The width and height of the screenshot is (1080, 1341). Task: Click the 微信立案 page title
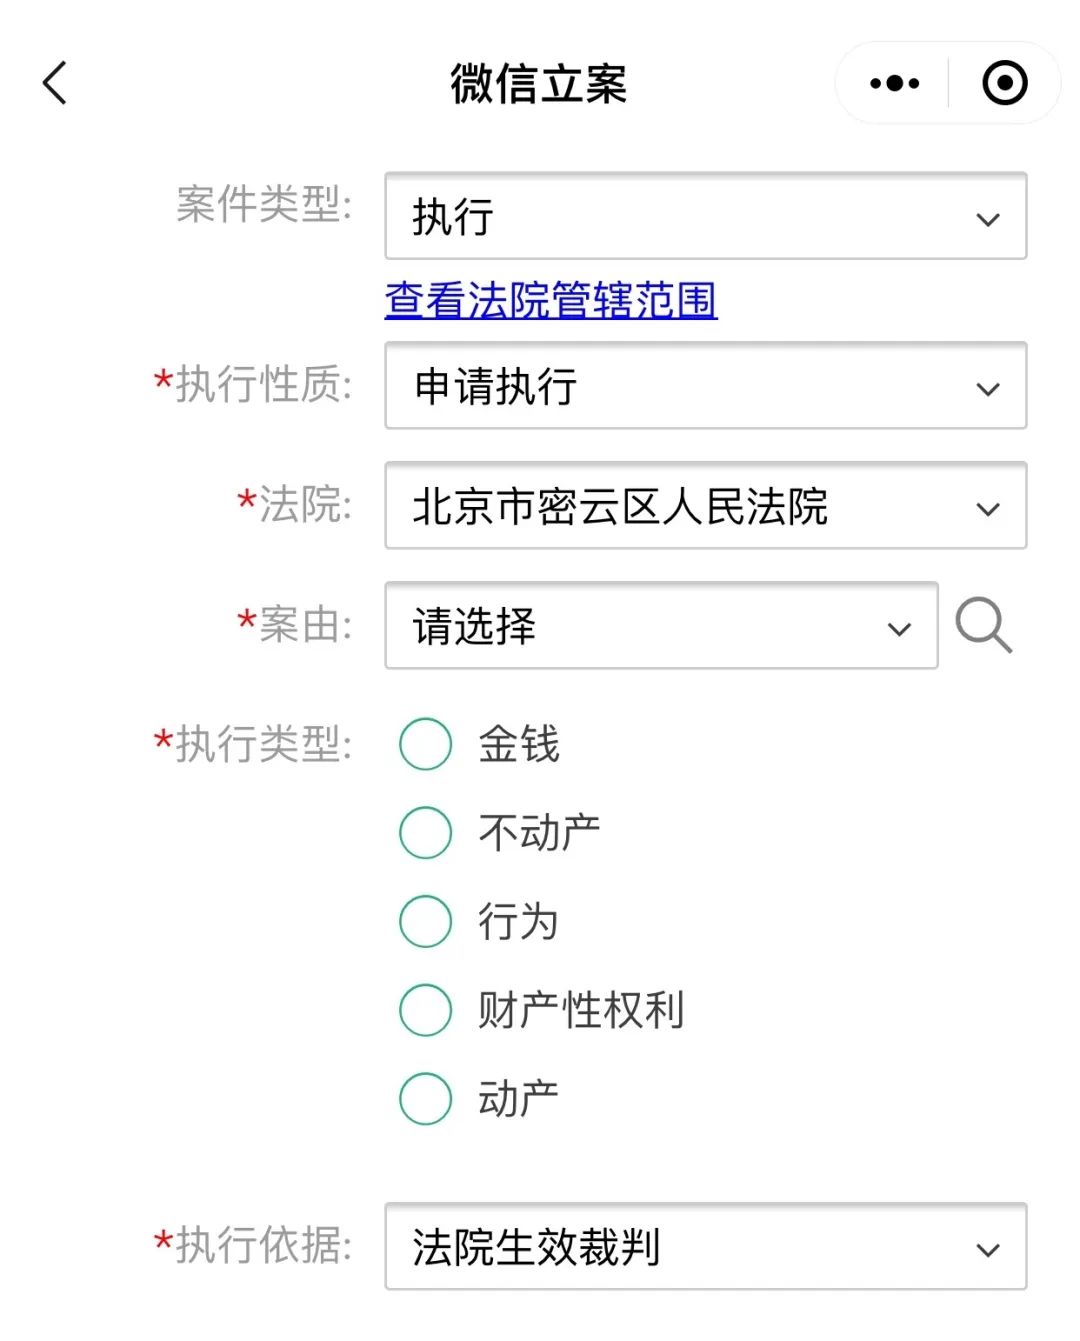point(540,84)
